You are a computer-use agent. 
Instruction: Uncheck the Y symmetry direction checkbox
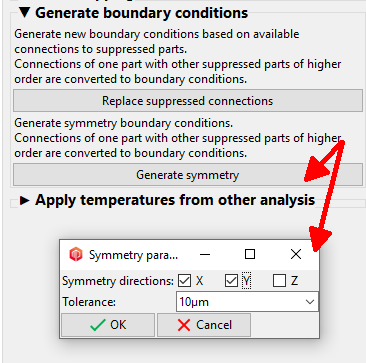tap(231, 281)
